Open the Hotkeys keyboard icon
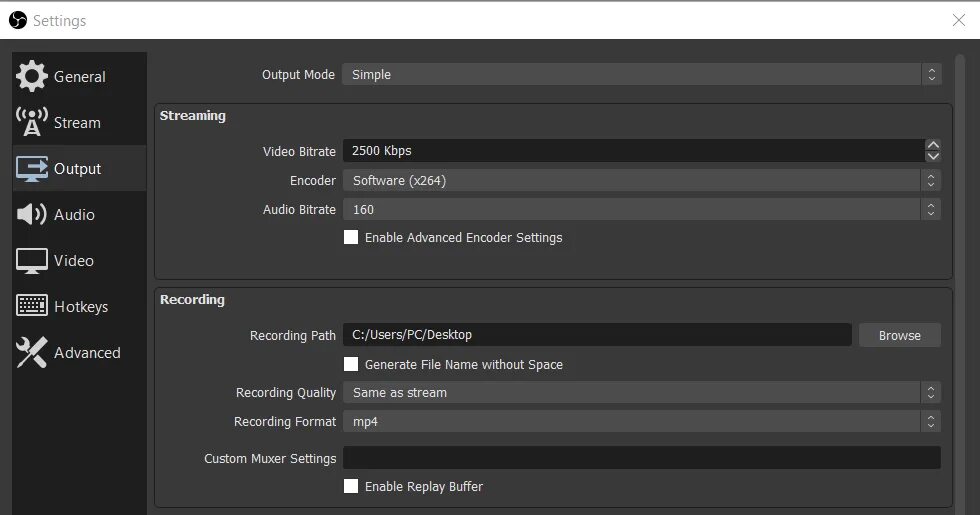Image resolution: width=980 pixels, height=515 pixels. [x=31, y=306]
